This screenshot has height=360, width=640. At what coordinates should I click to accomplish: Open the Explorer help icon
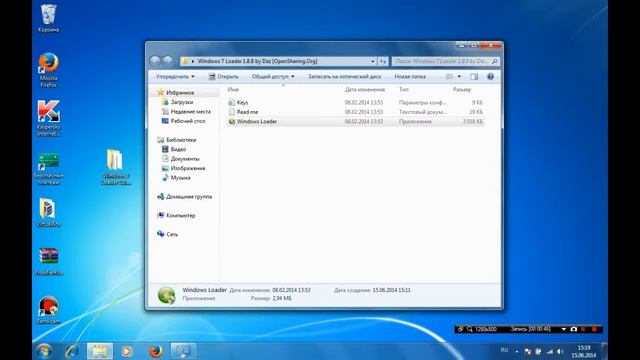(x=490, y=76)
